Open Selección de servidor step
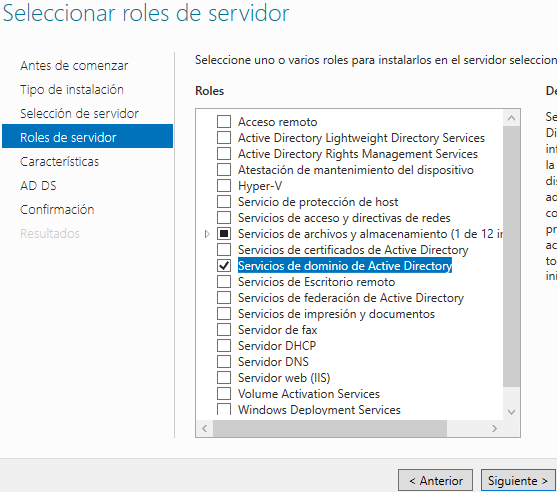The height and width of the screenshot is (492, 557). coord(79,114)
